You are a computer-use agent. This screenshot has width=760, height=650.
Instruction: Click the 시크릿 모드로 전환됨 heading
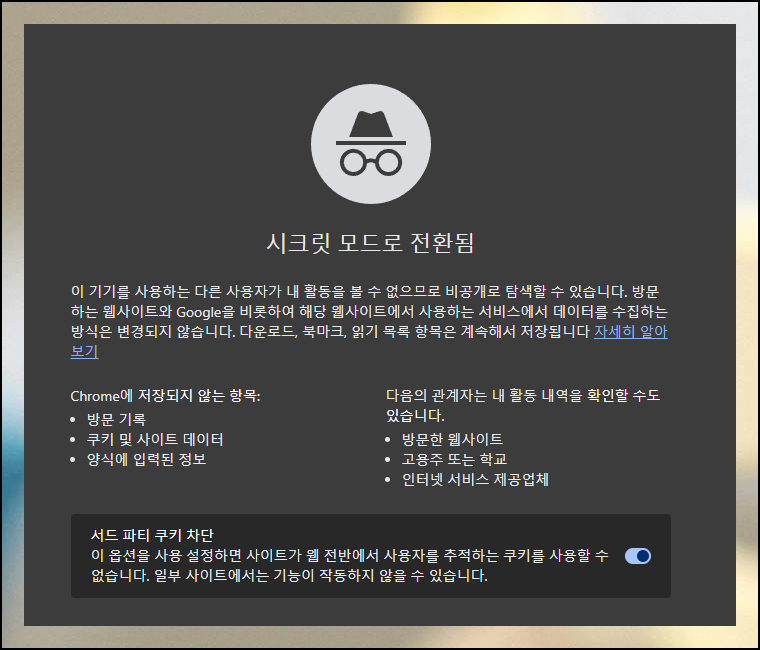pos(370,242)
